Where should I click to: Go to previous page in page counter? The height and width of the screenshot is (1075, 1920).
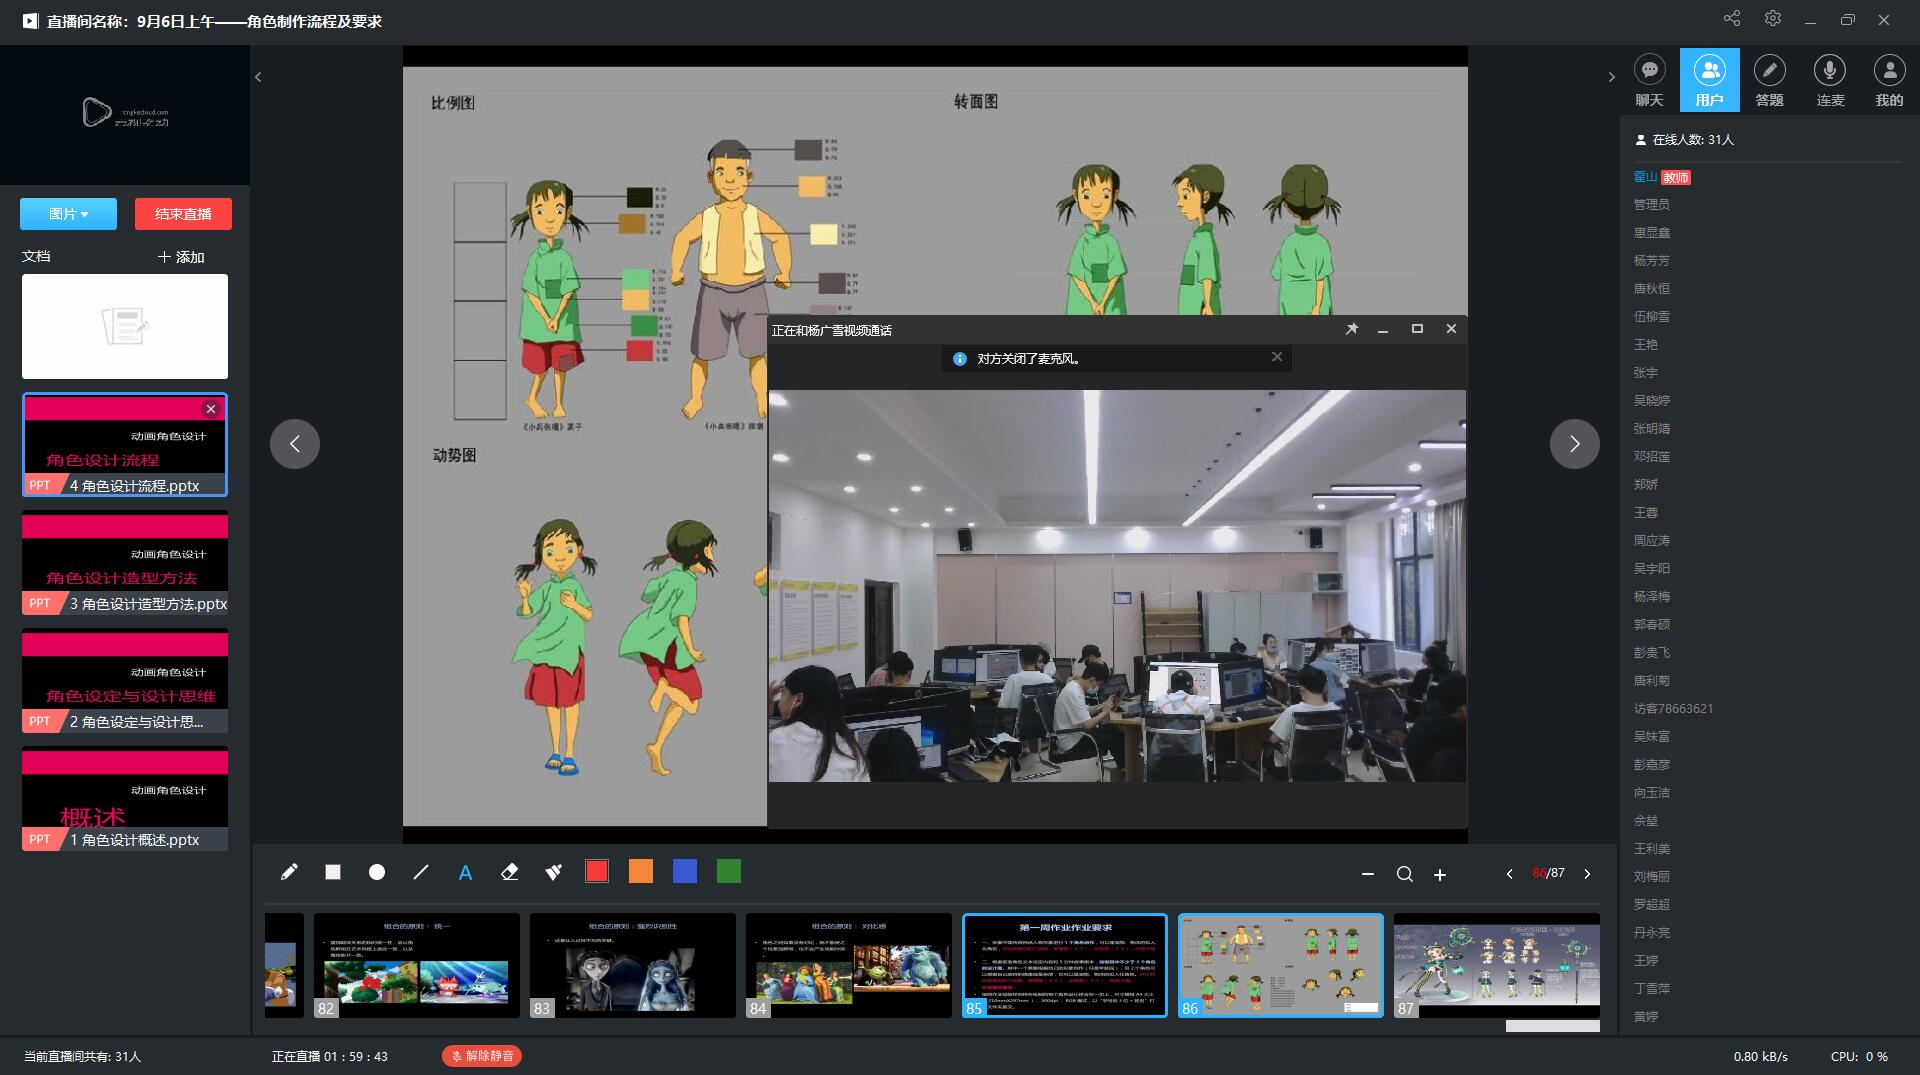[x=1510, y=874]
